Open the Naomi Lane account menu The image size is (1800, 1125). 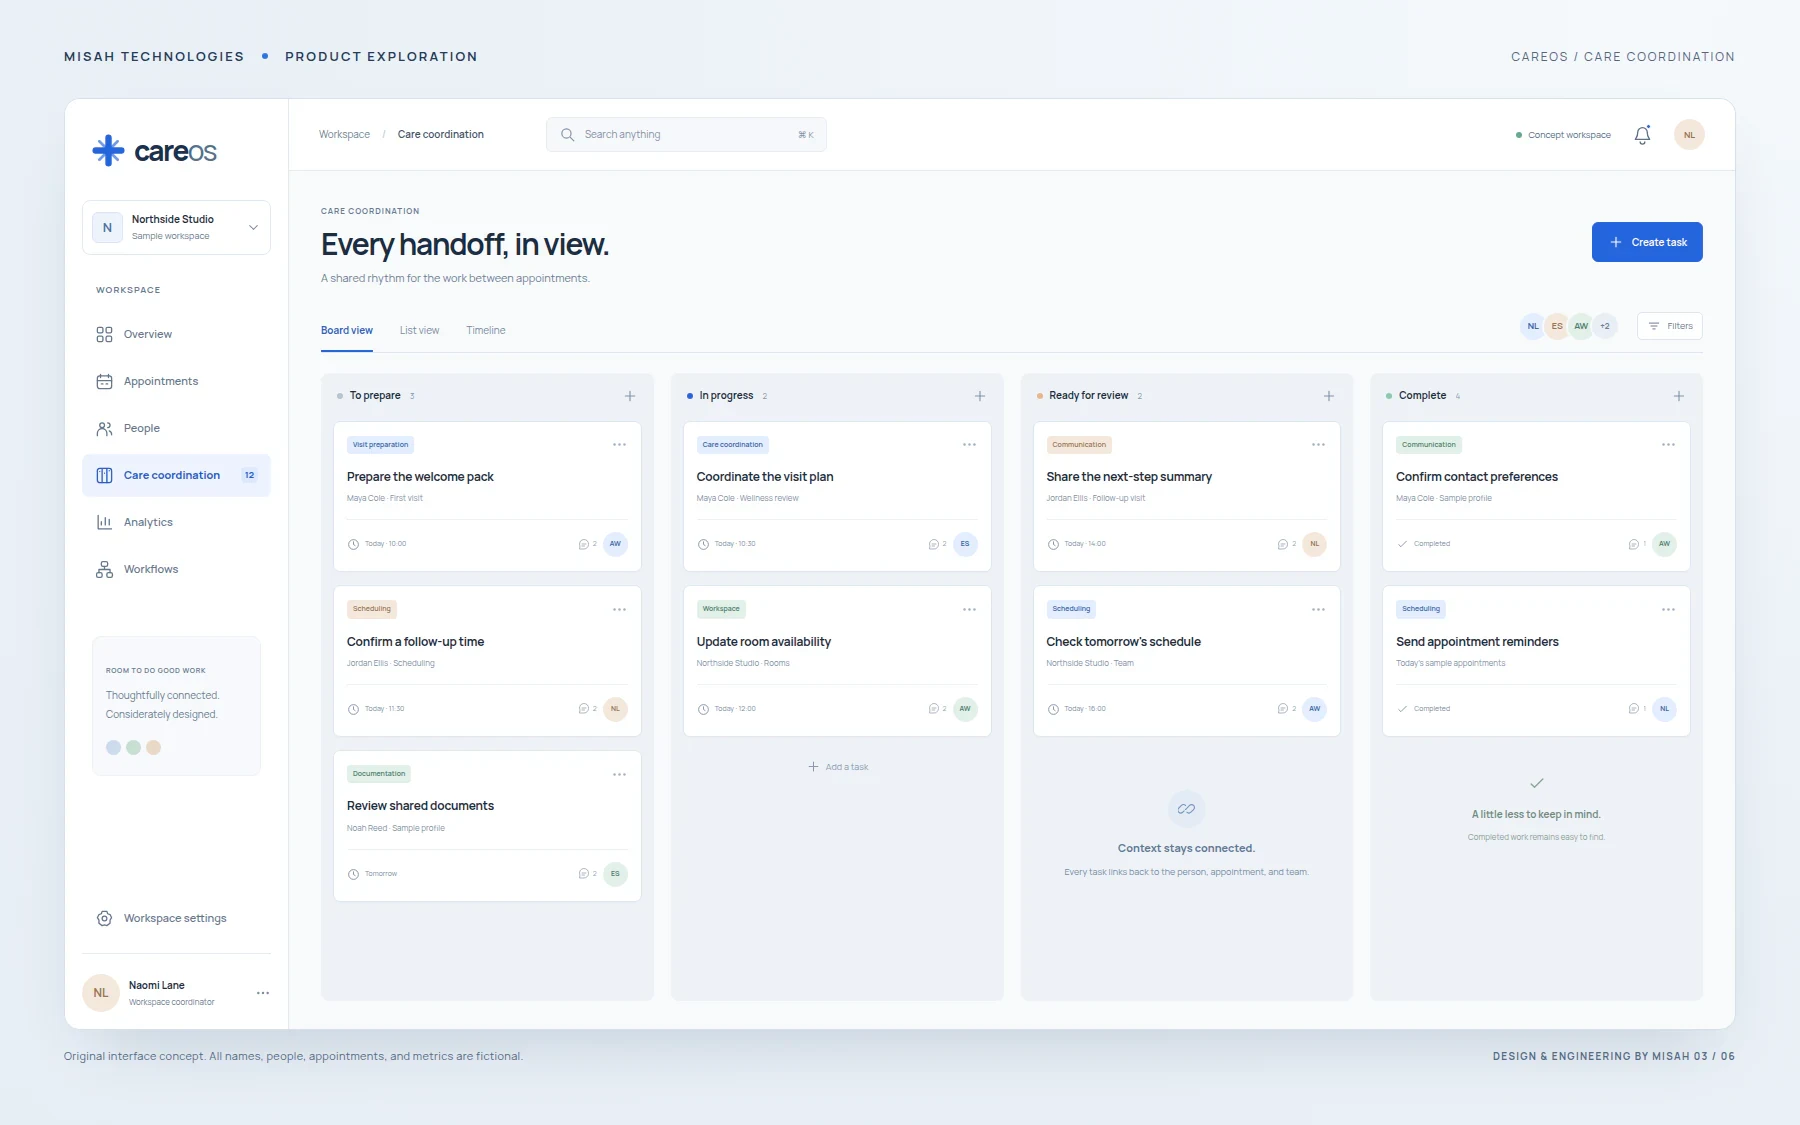tap(263, 993)
